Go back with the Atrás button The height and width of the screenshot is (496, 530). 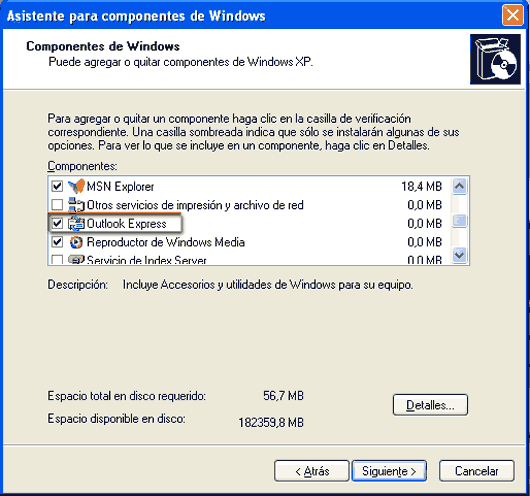312,471
